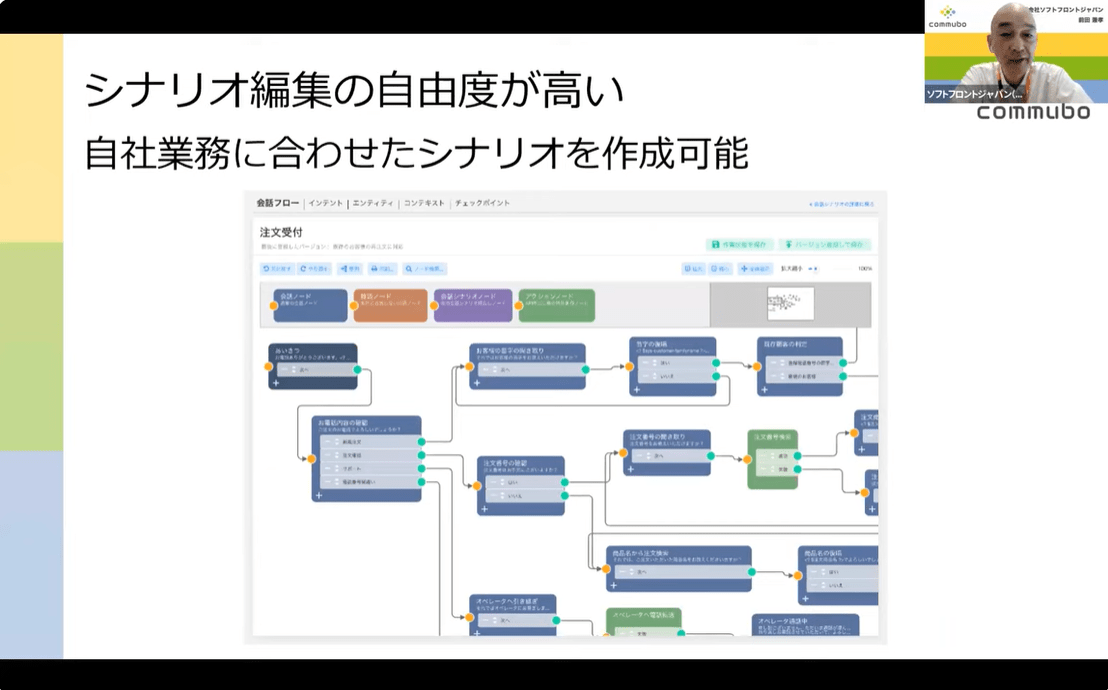Image resolution: width=1108 pixels, height=690 pixels.
Task: Click output port of 商品名から注文検索 node
Action: (x=752, y=572)
